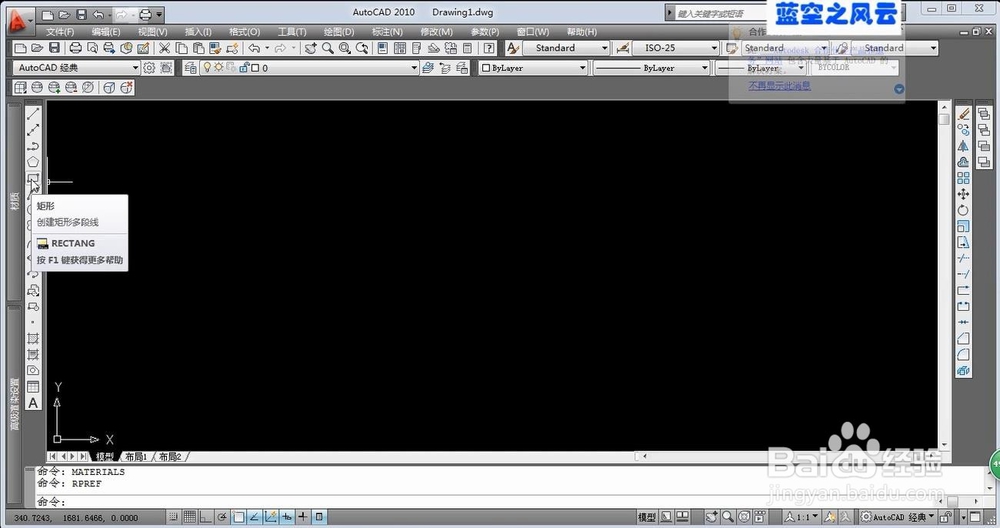Click the Move tool in modify toolbar
This screenshot has height=528, width=1000.
pyautogui.click(x=963, y=194)
